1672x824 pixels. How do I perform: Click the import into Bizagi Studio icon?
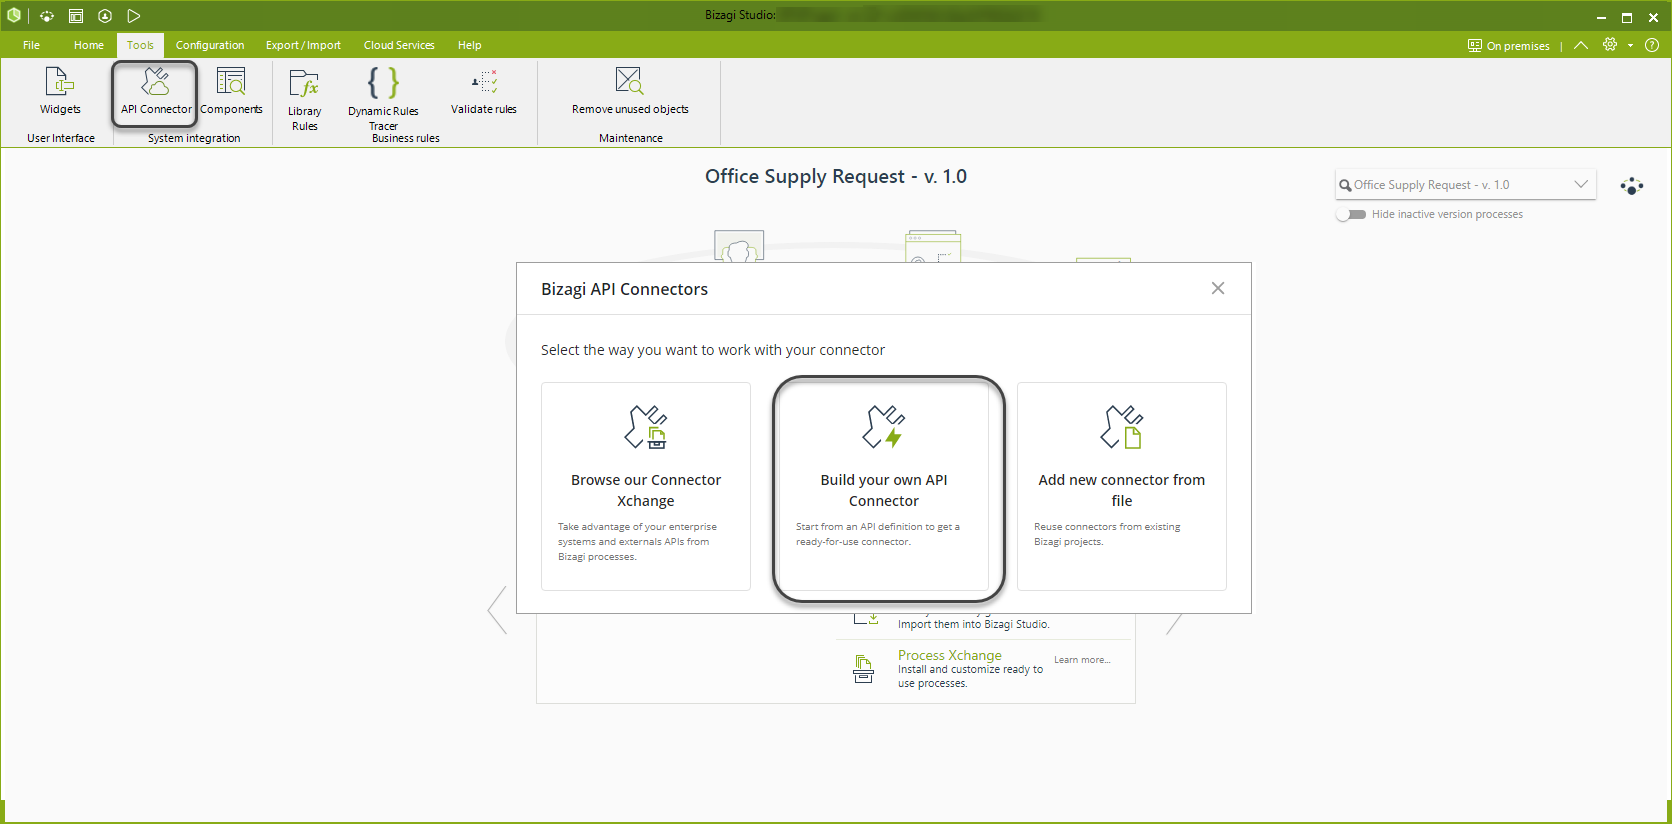click(866, 620)
